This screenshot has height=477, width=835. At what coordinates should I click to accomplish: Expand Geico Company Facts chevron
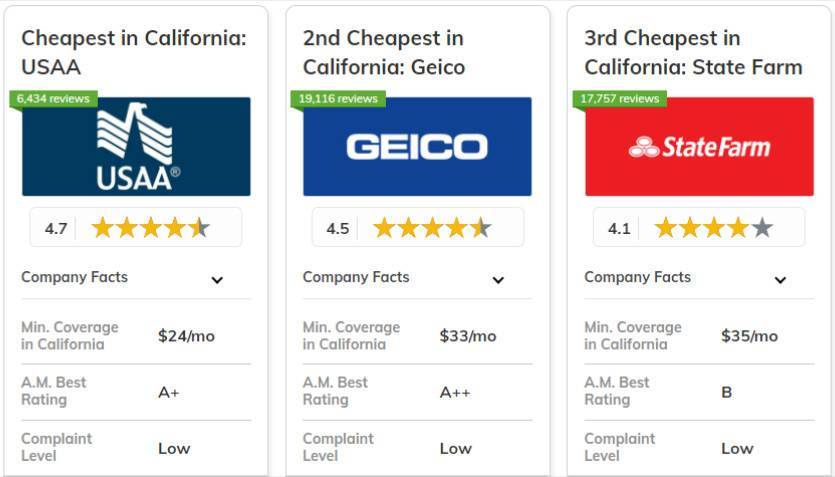click(498, 280)
